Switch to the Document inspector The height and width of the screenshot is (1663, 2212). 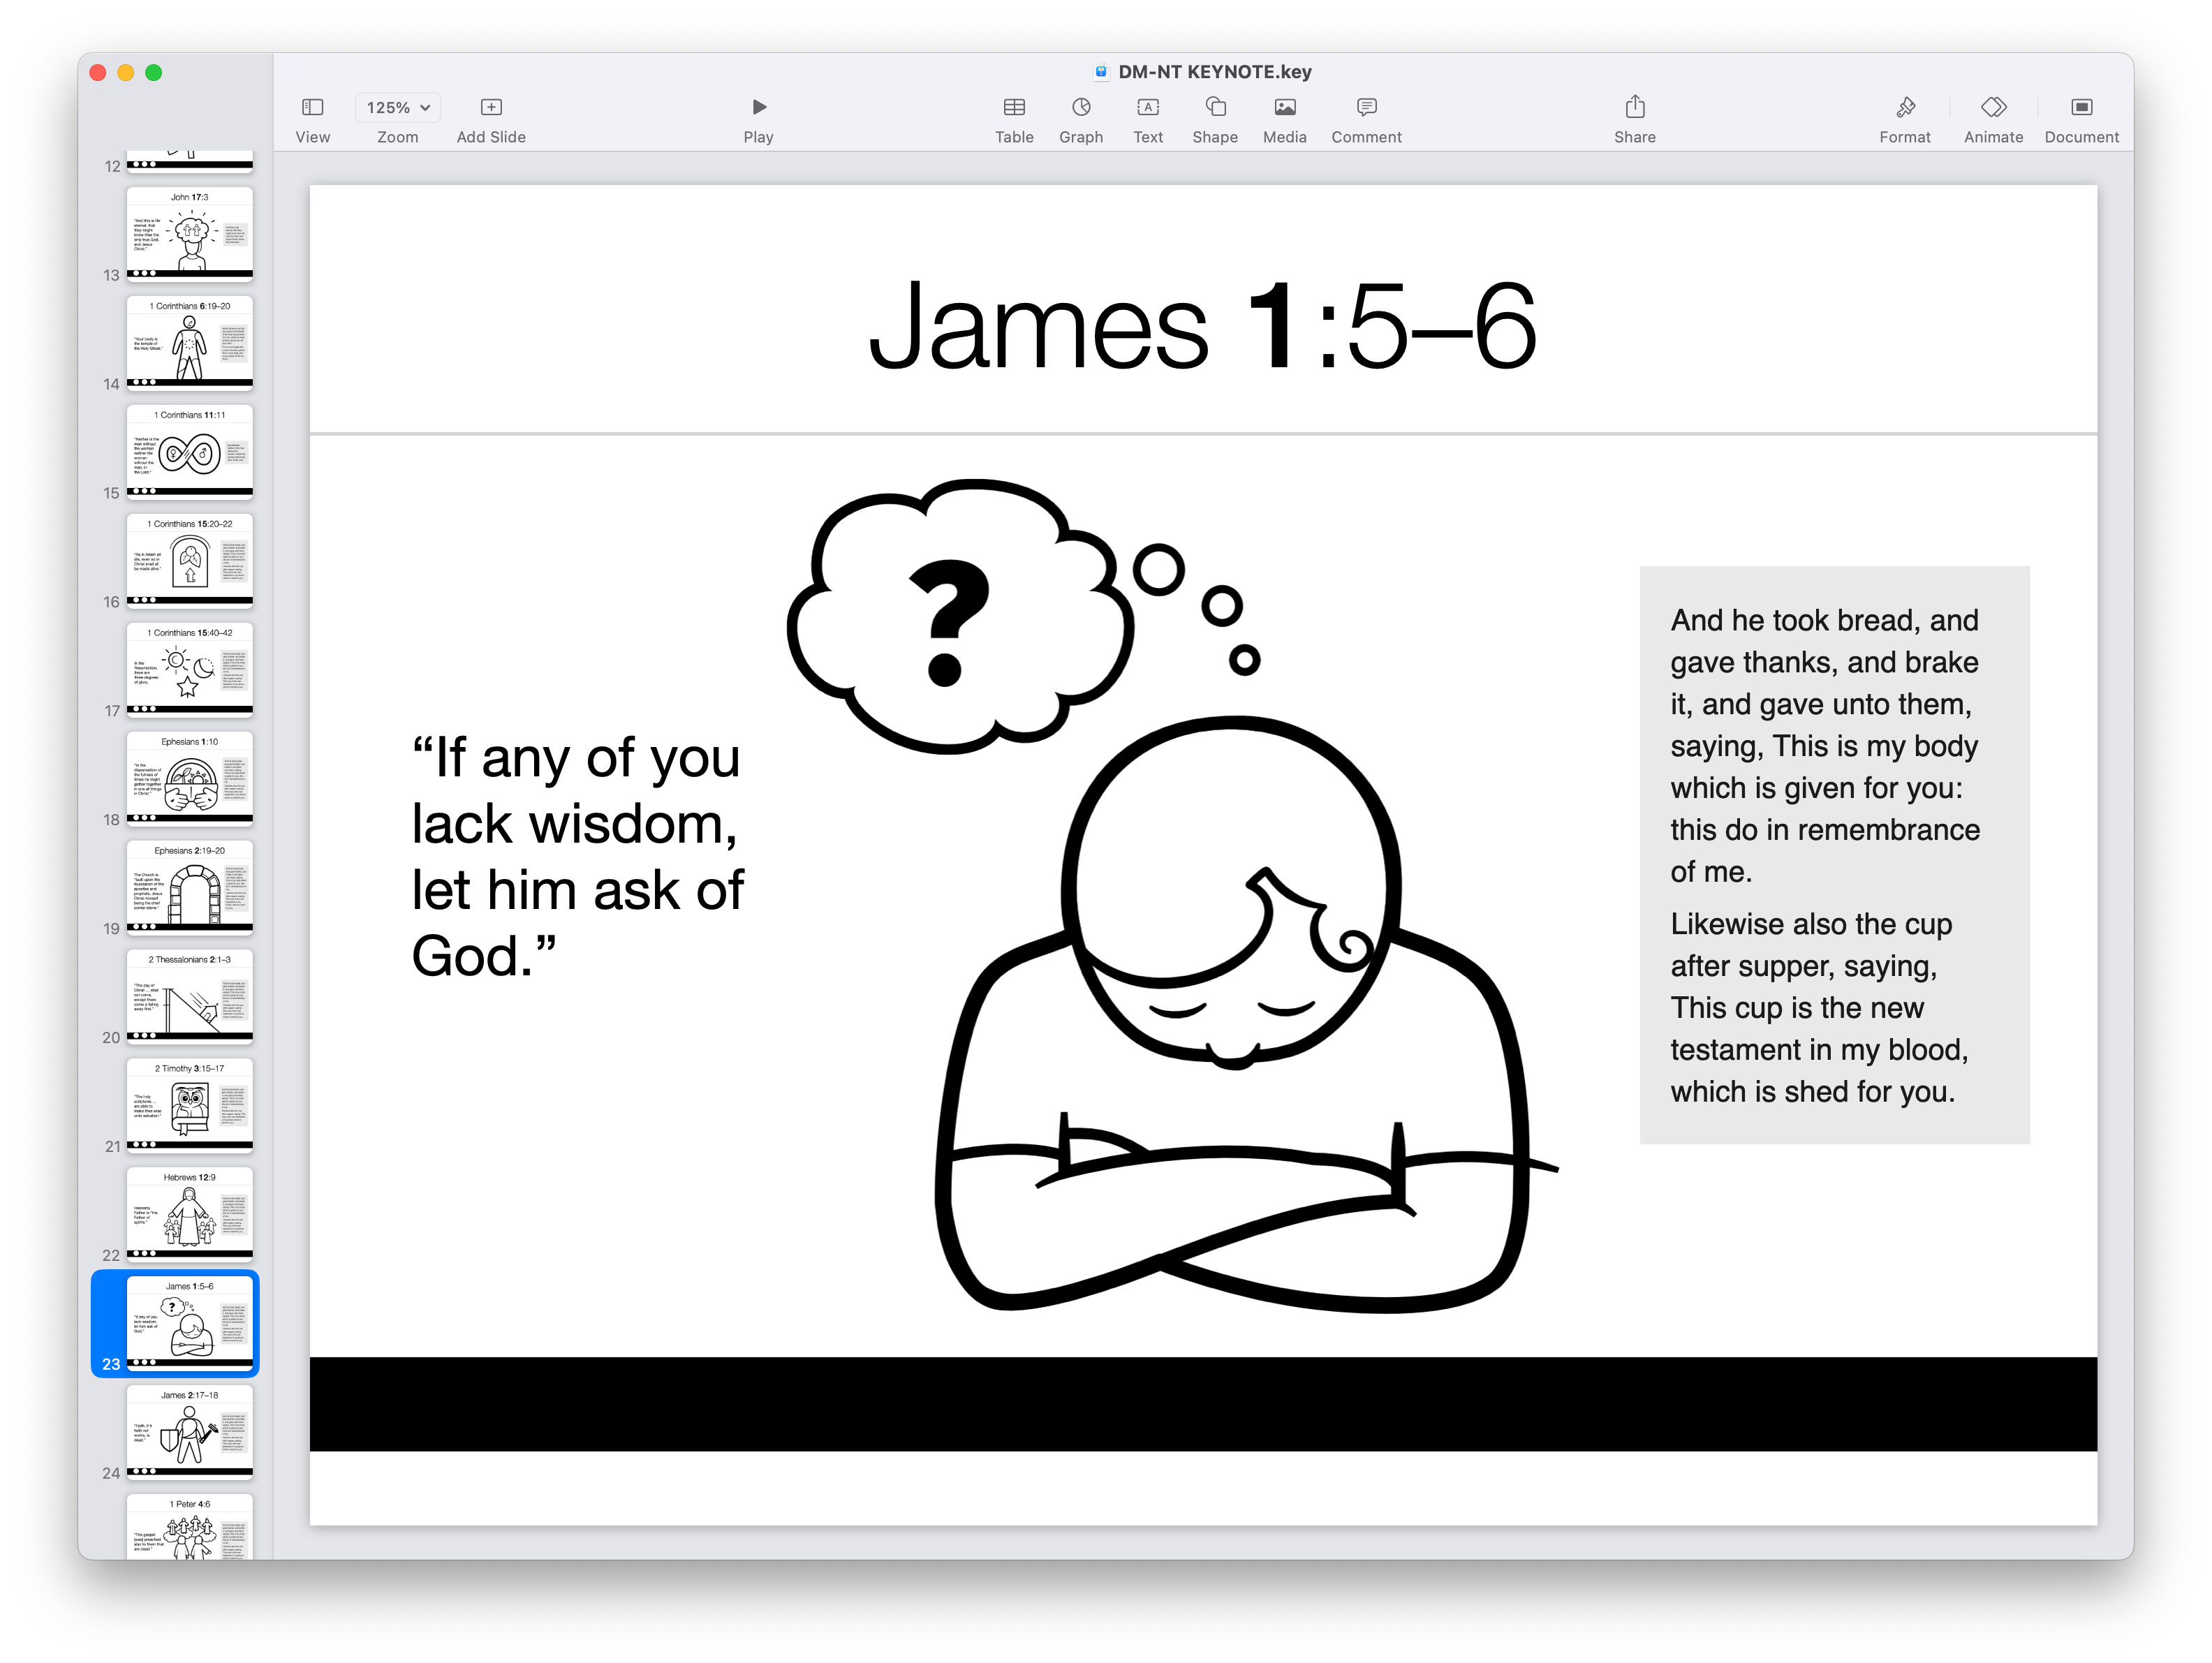click(x=2080, y=118)
